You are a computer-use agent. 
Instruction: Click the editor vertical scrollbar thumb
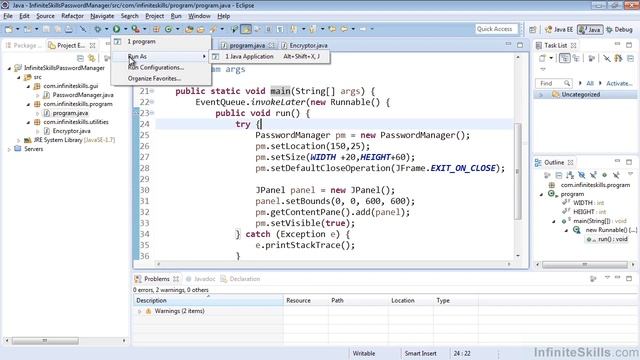point(518,171)
